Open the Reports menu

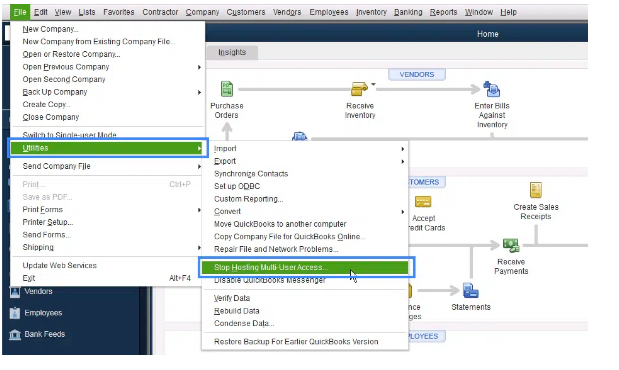(x=443, y=12)
